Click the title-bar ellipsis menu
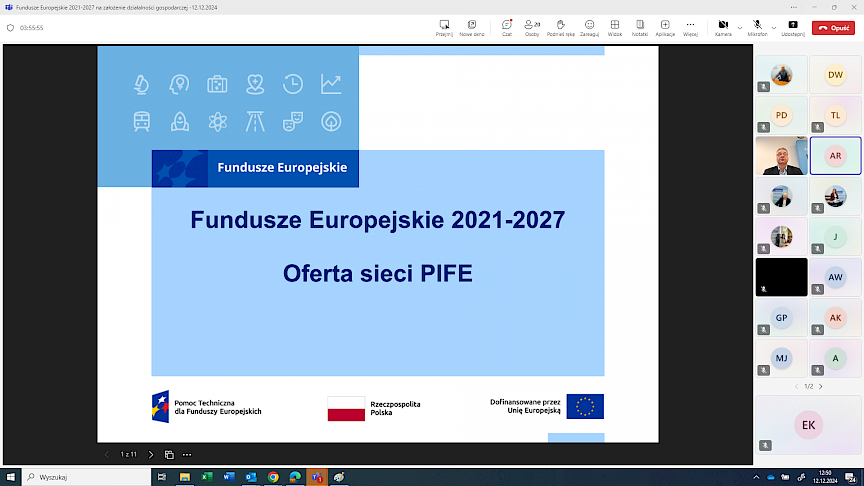864x486 pixels. [x=793, y=7]
